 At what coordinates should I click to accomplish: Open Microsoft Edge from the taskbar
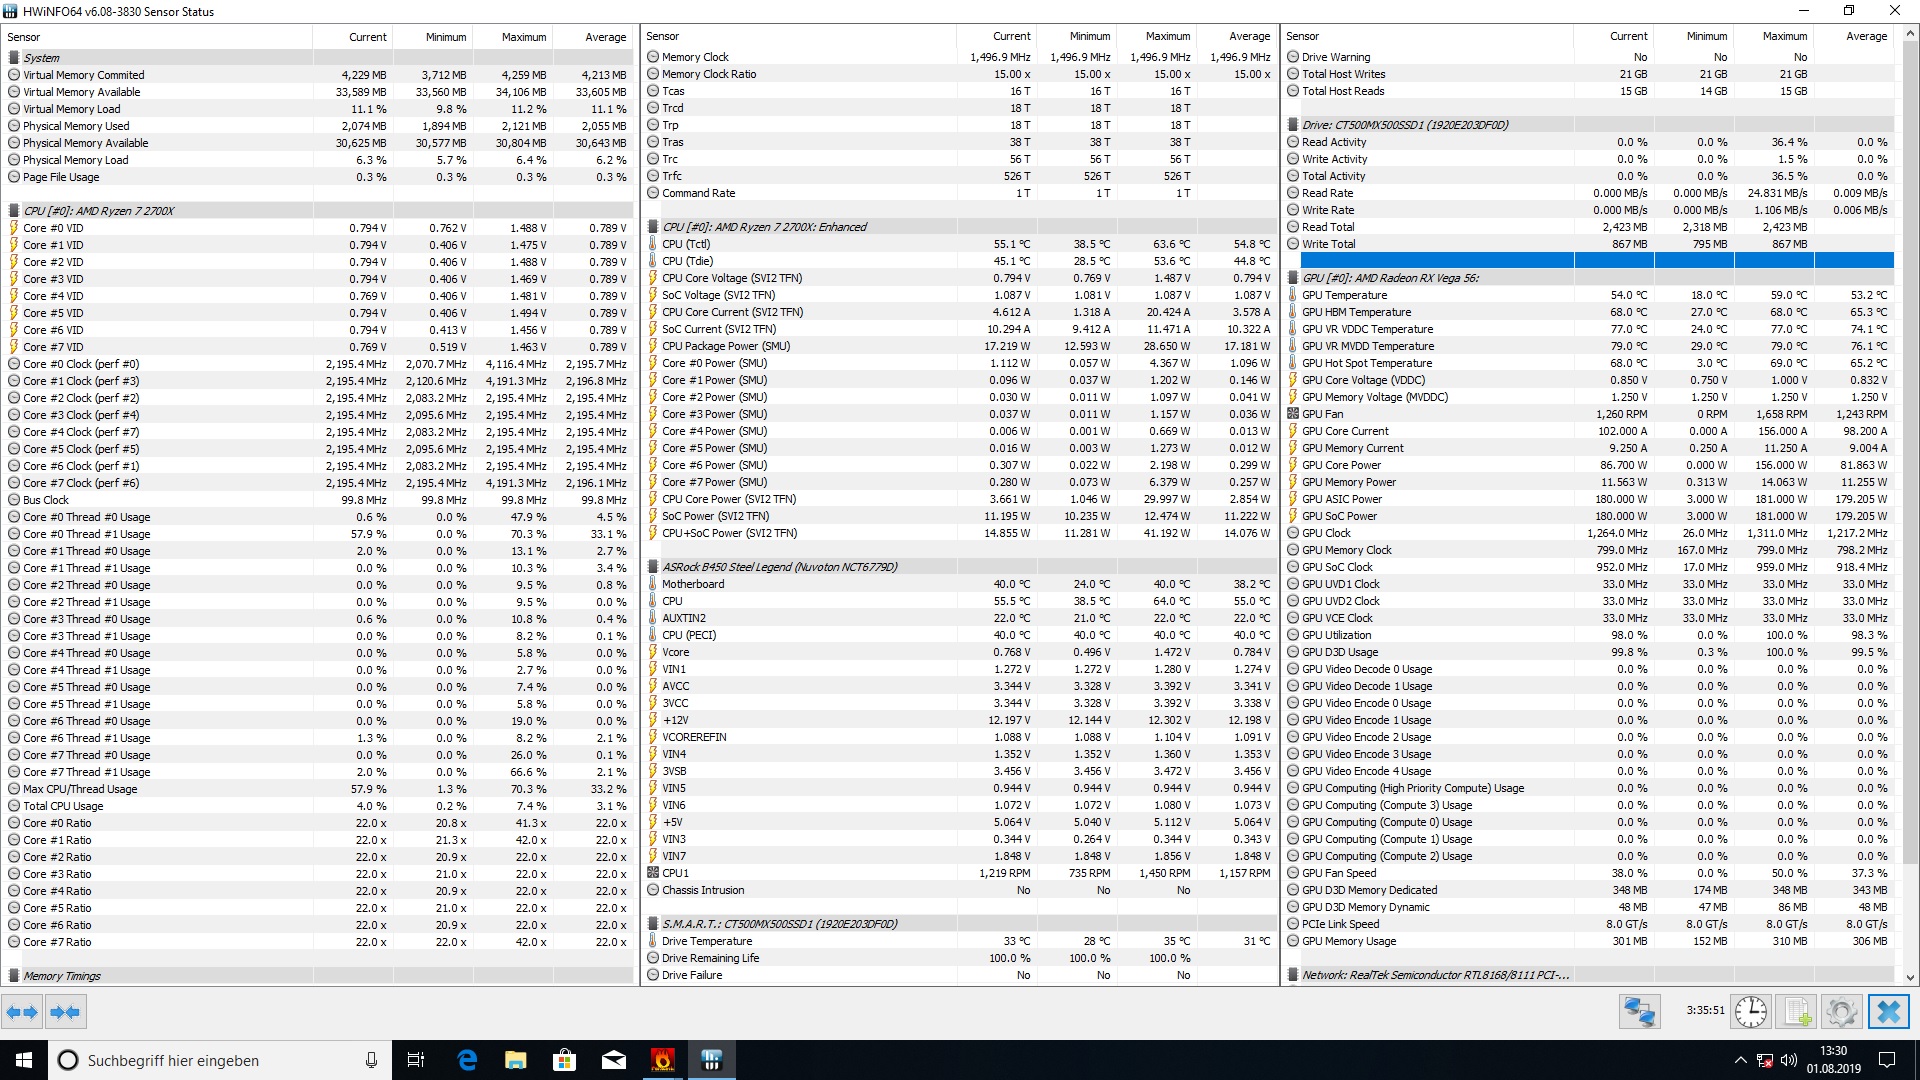pos(467,1060)
